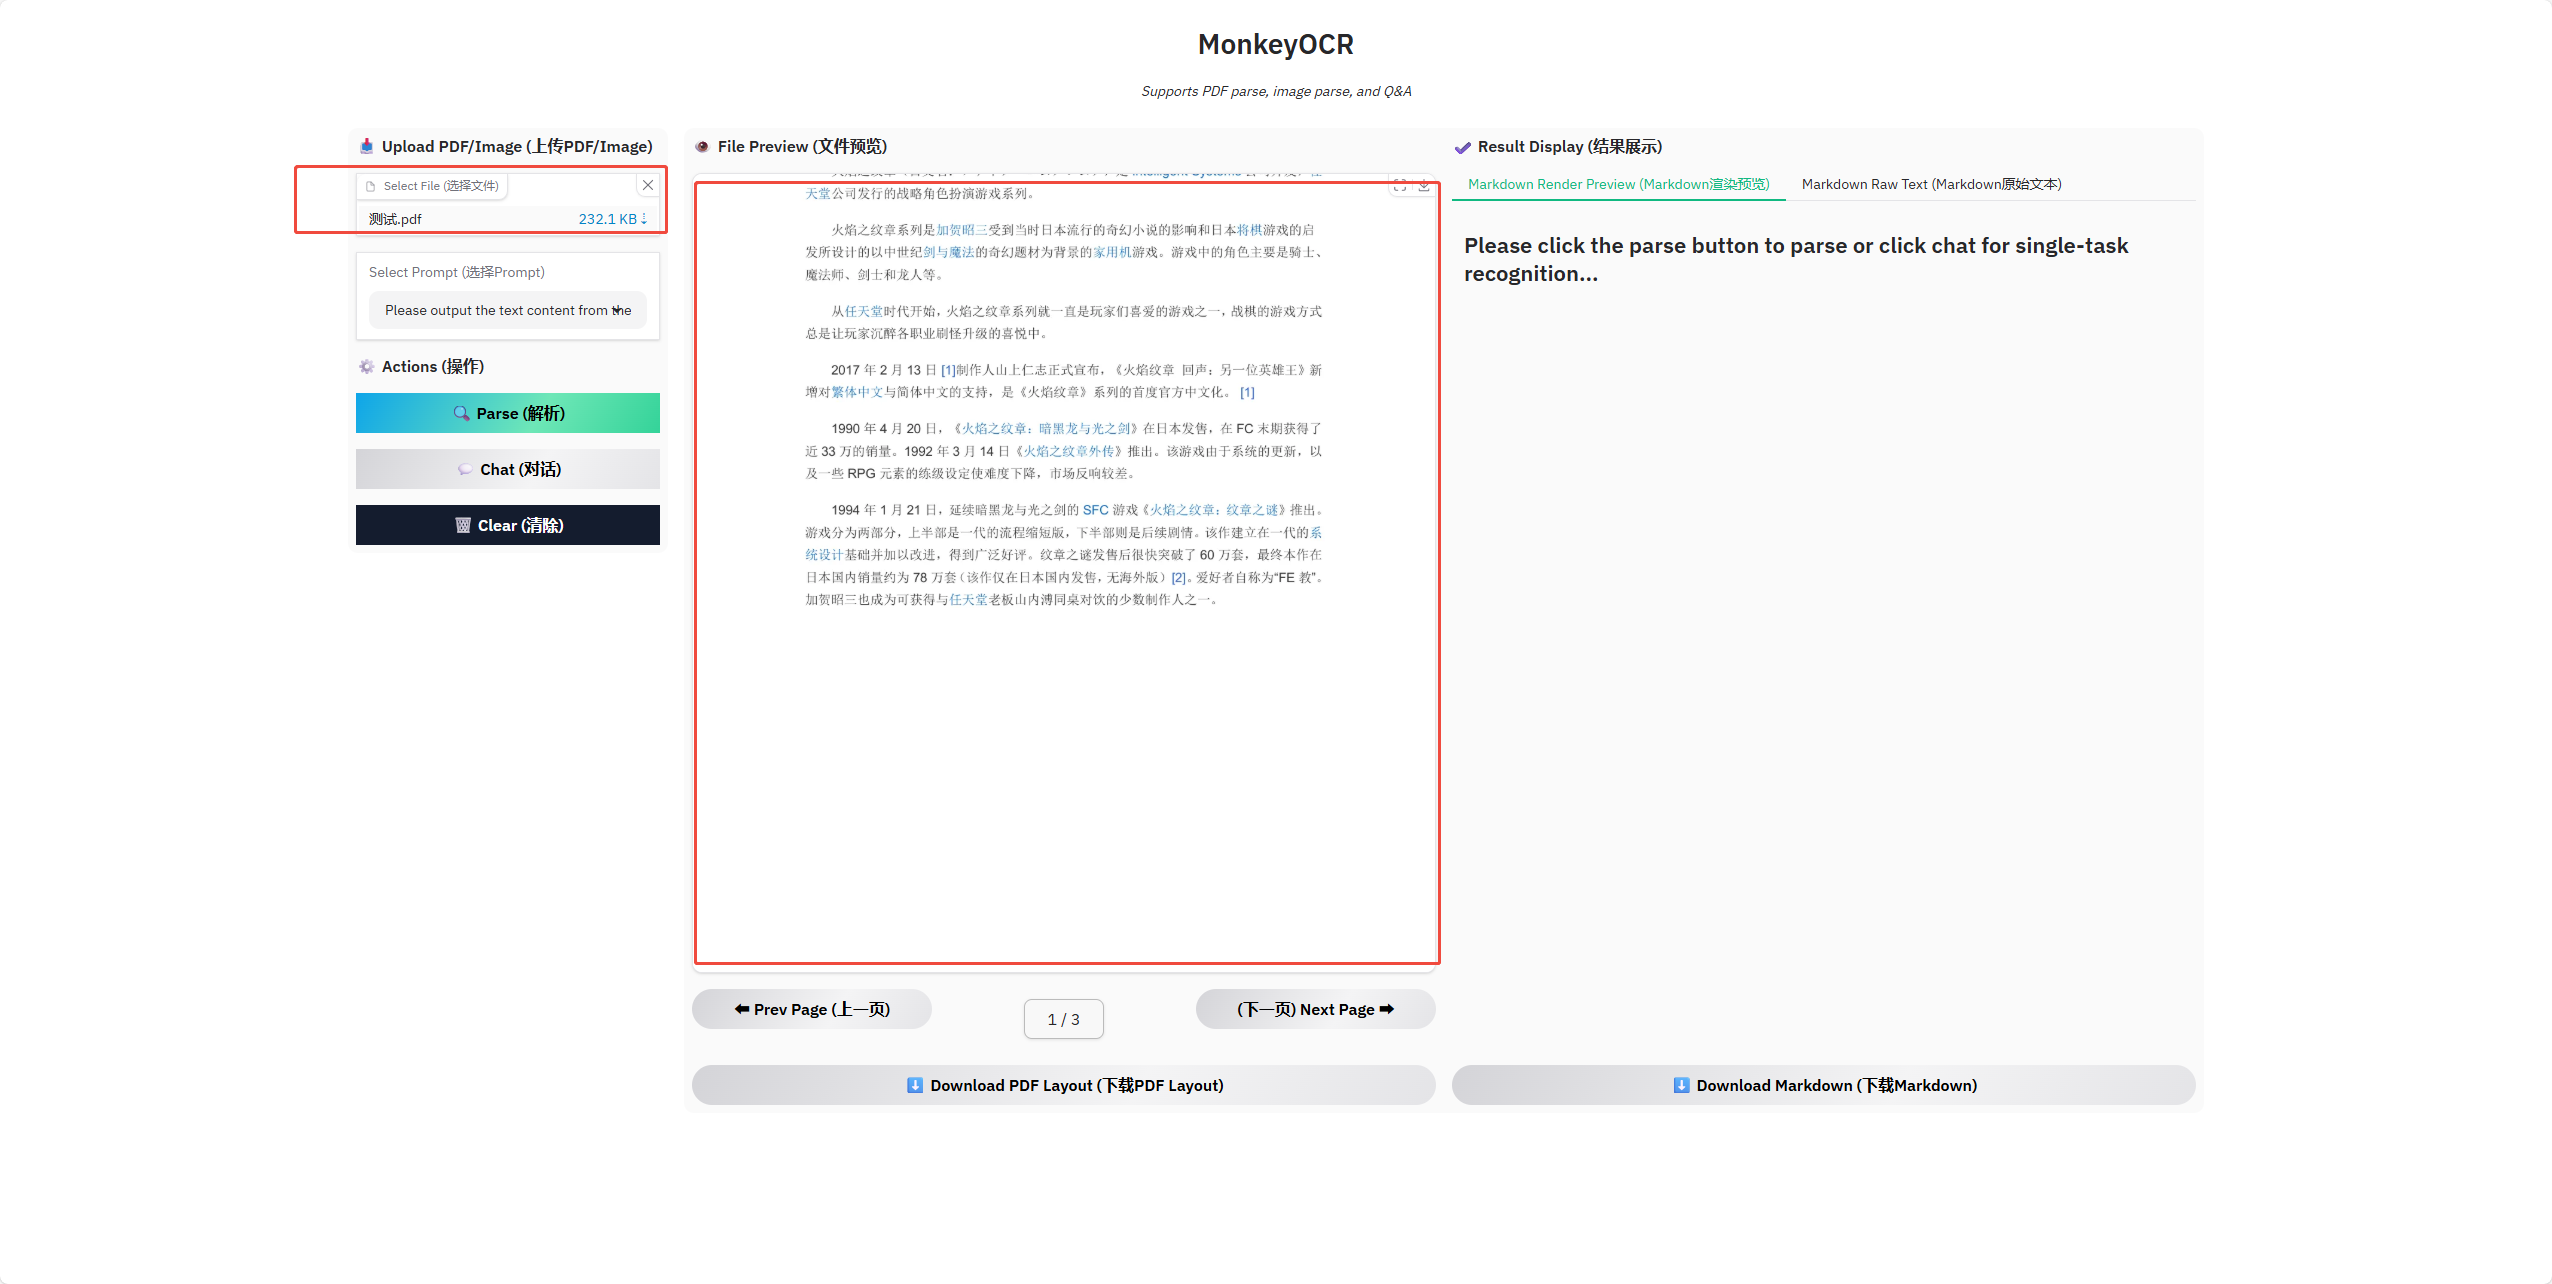Screen dimensions: 2552x1284
Task: Toggle fullscreen icon in file preview
Action: pyautogui.click(x=1400, y=186)
